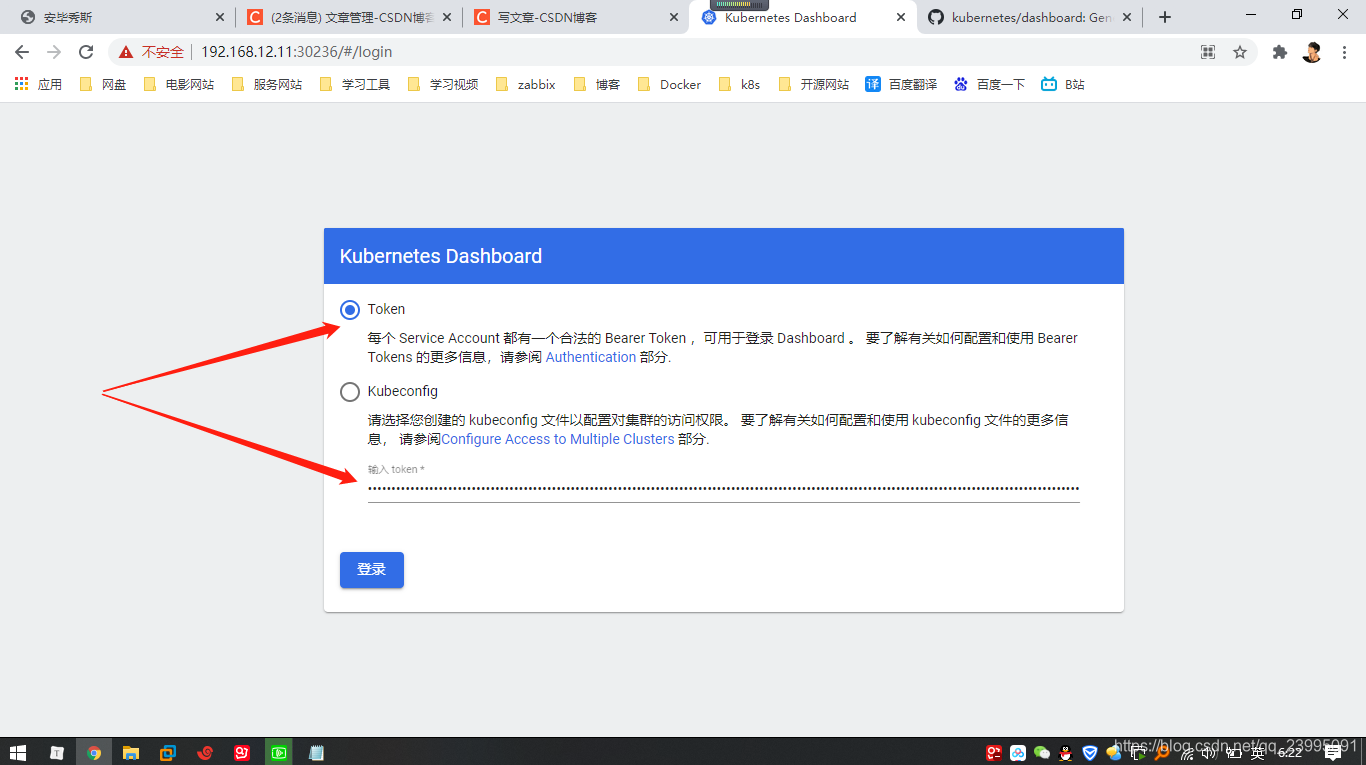
Task: Open the green video app on taskbar
Action: tap(278, 752)
